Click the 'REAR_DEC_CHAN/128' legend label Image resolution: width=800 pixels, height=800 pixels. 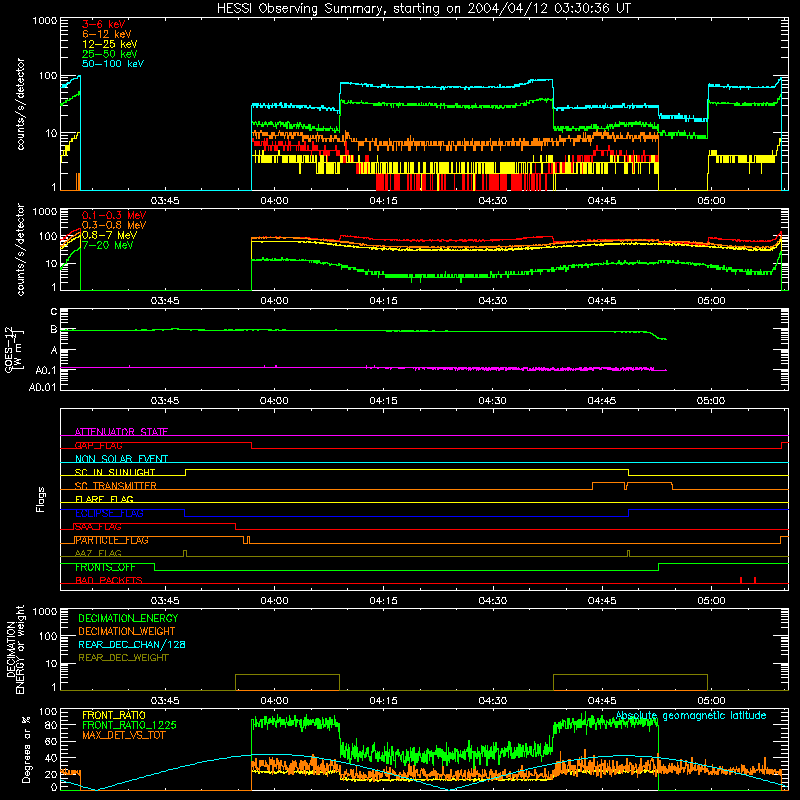(x=132, y=644)
